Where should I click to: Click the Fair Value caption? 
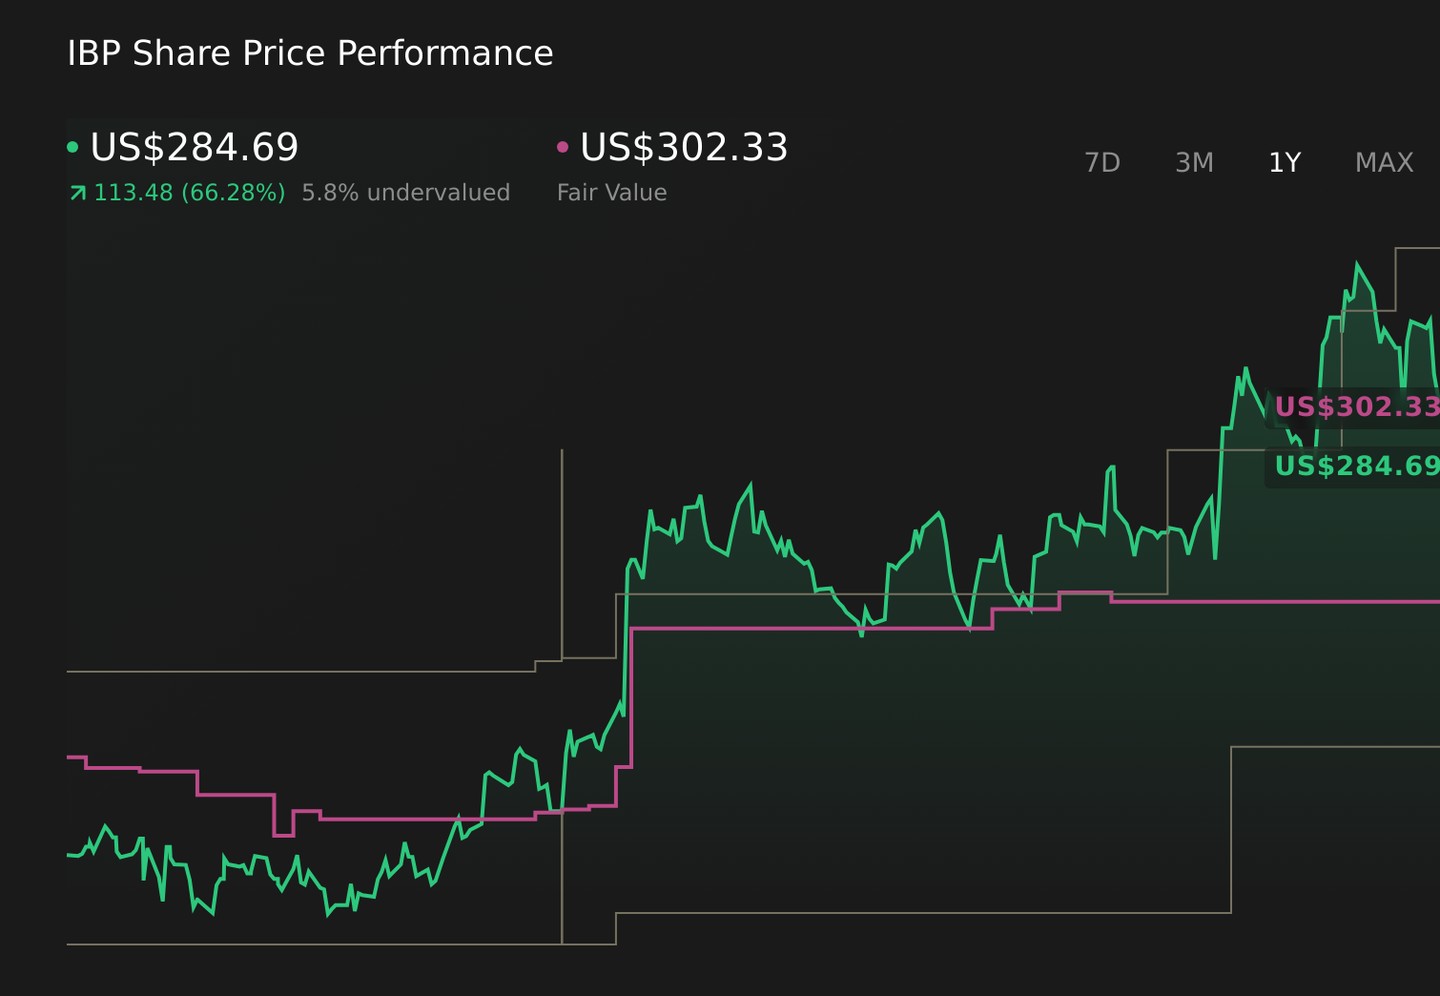click(612, 193)
